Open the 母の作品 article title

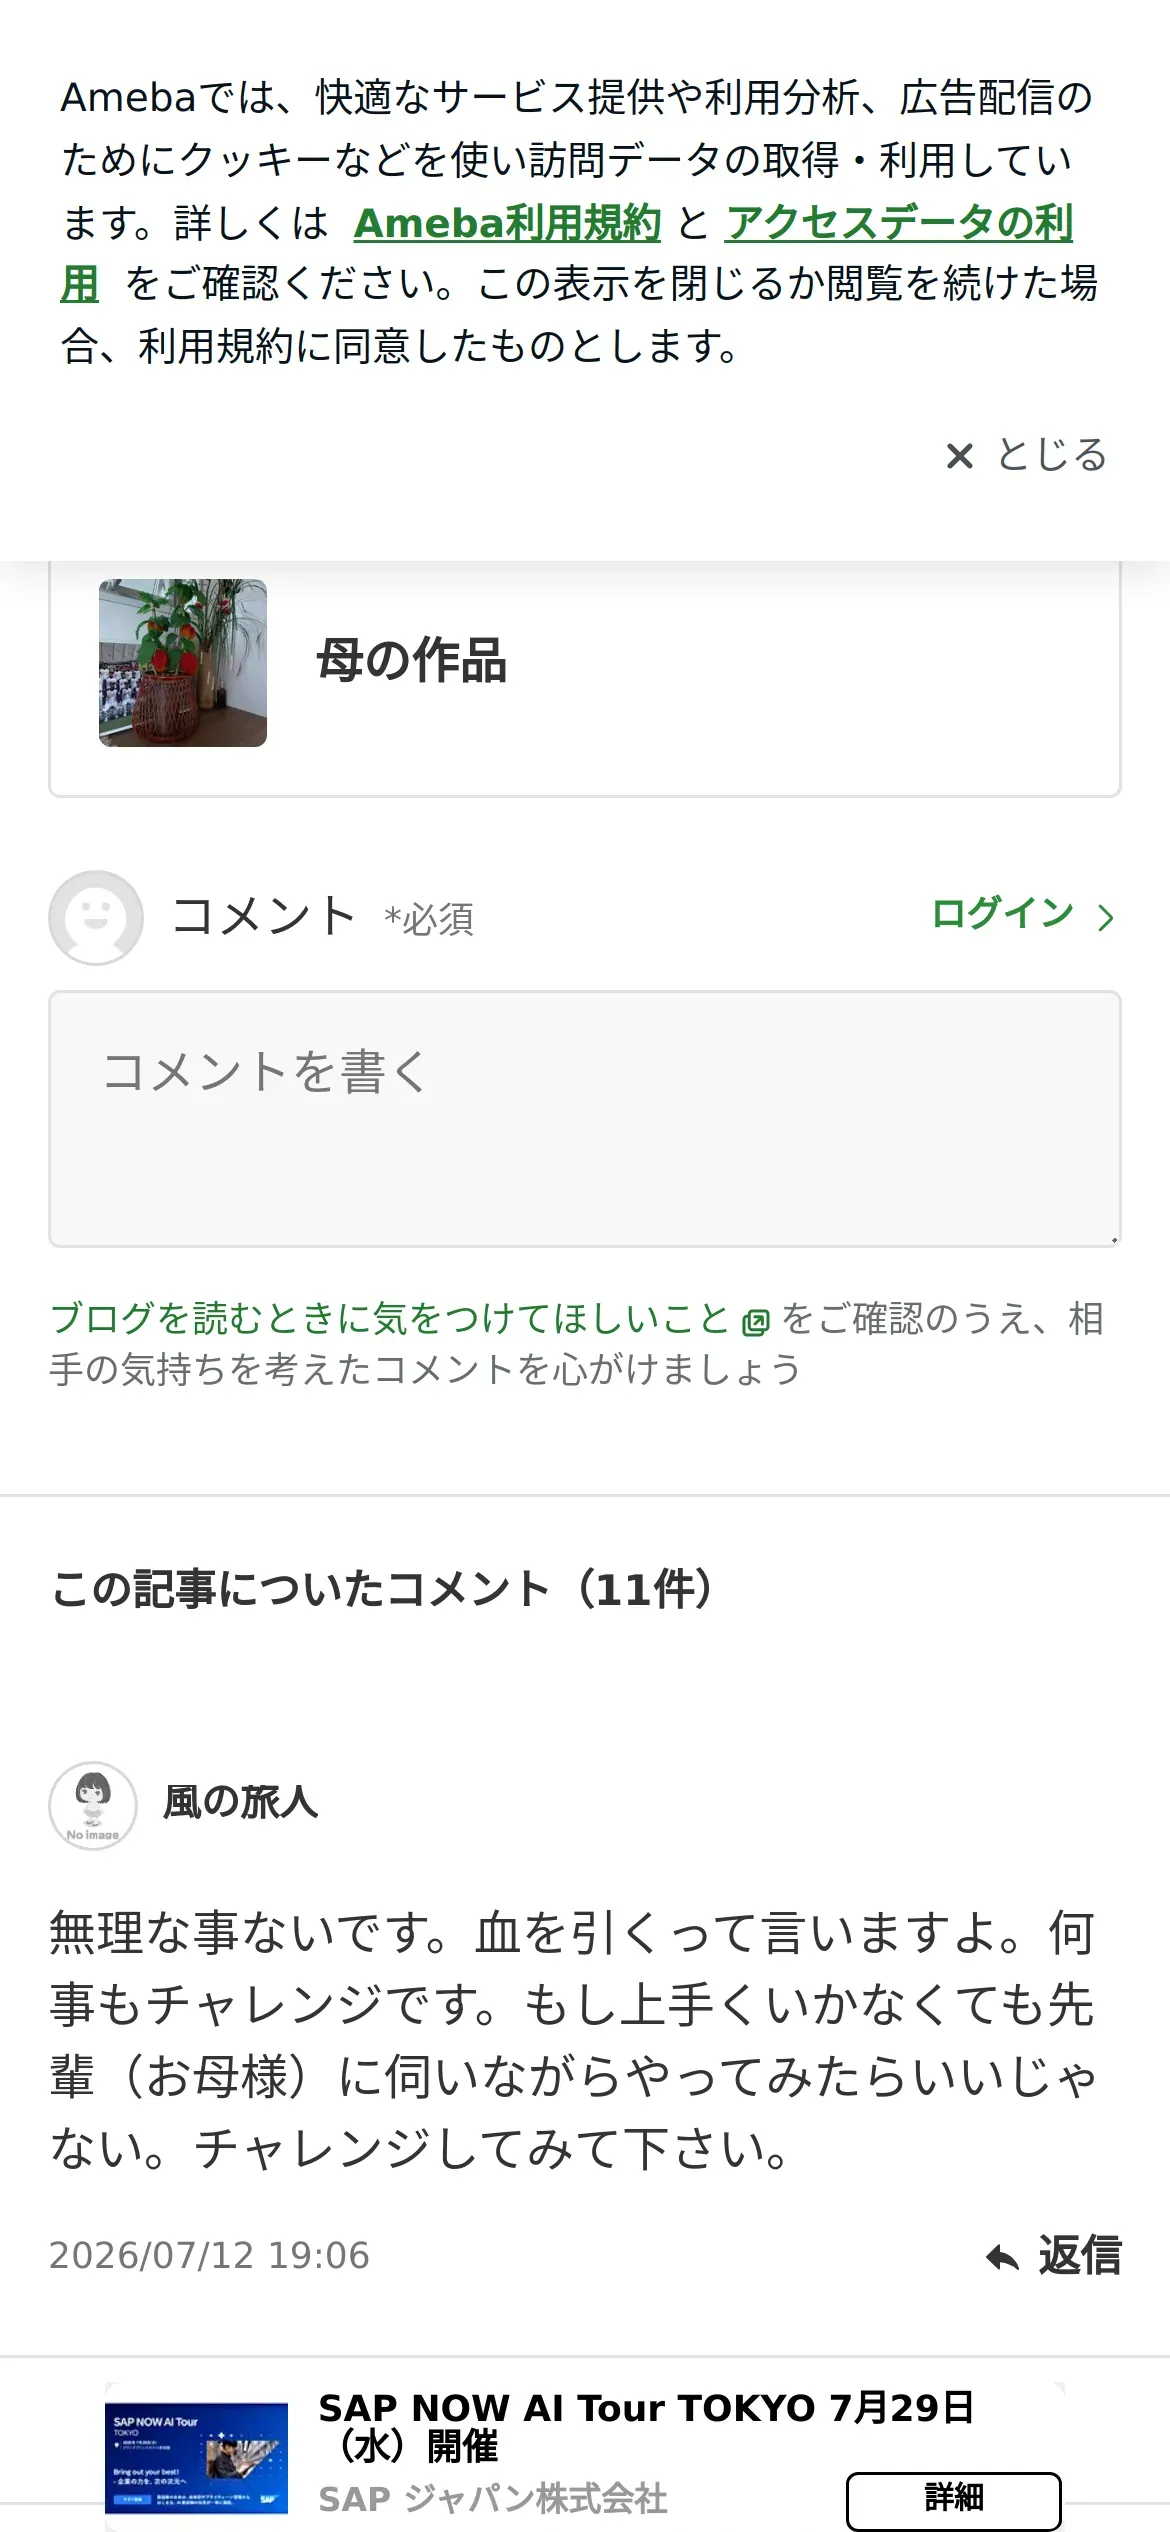pos(412,661)
